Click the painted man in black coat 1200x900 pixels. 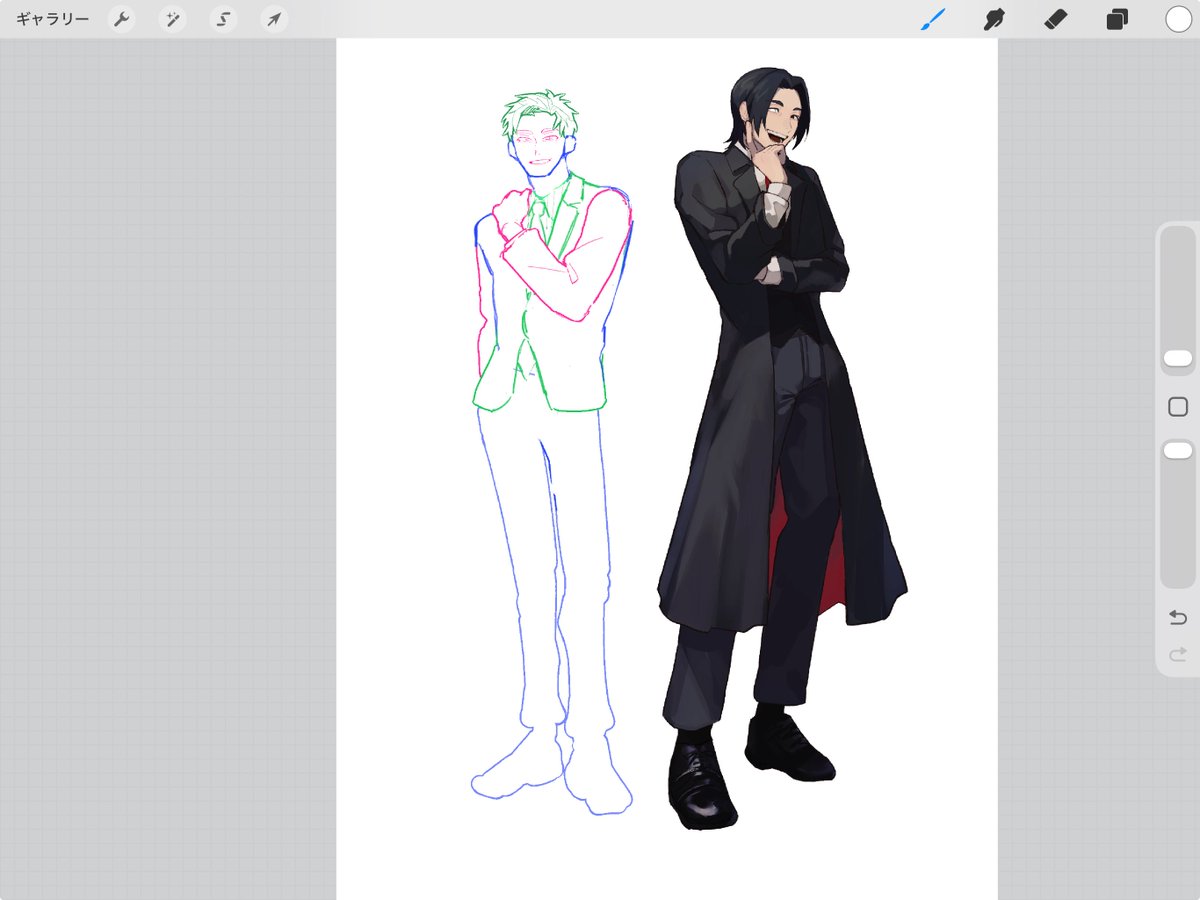(780, 448)
